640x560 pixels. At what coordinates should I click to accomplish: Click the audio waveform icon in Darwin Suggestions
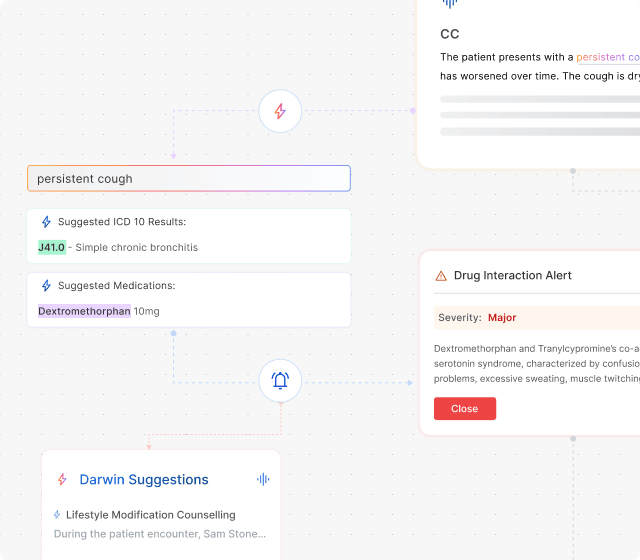tap(263, 479)
